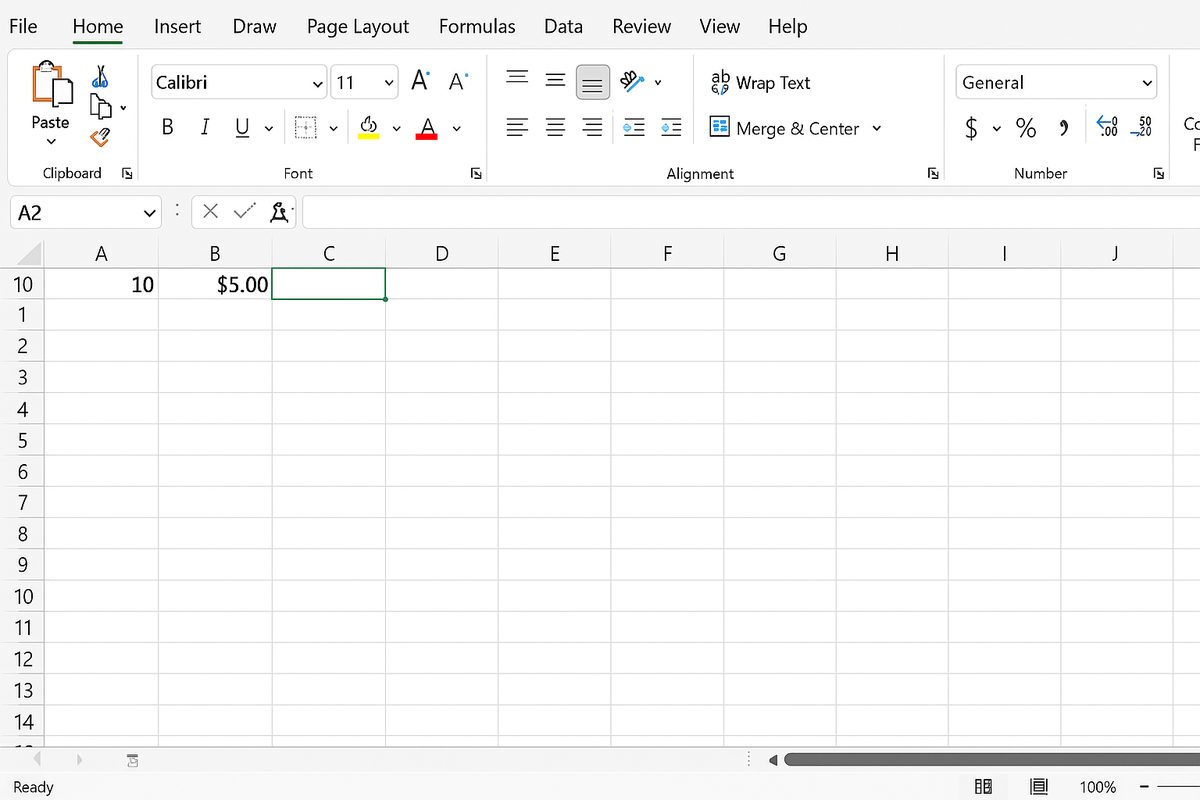Expand the Borders dropdown arrow

click(333, 128)
